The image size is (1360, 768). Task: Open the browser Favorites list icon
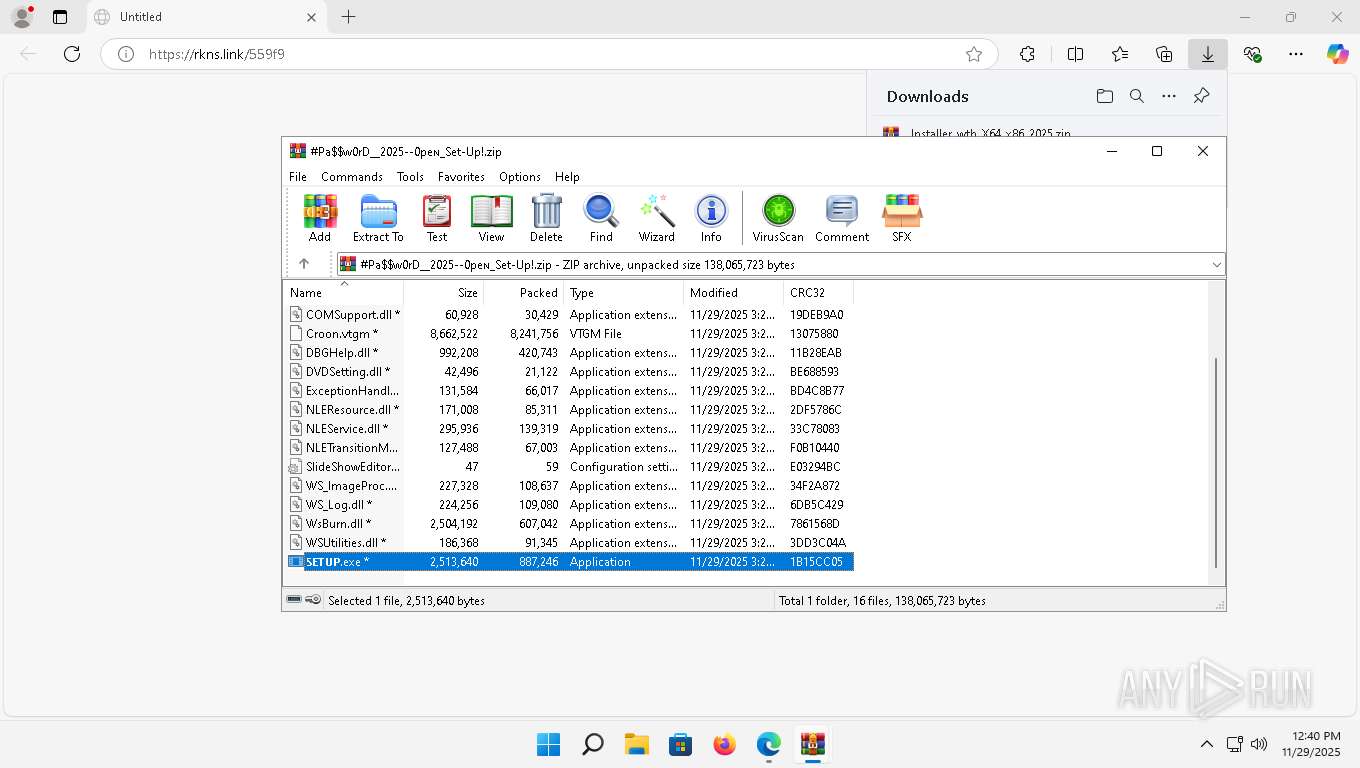(1120, 54)
